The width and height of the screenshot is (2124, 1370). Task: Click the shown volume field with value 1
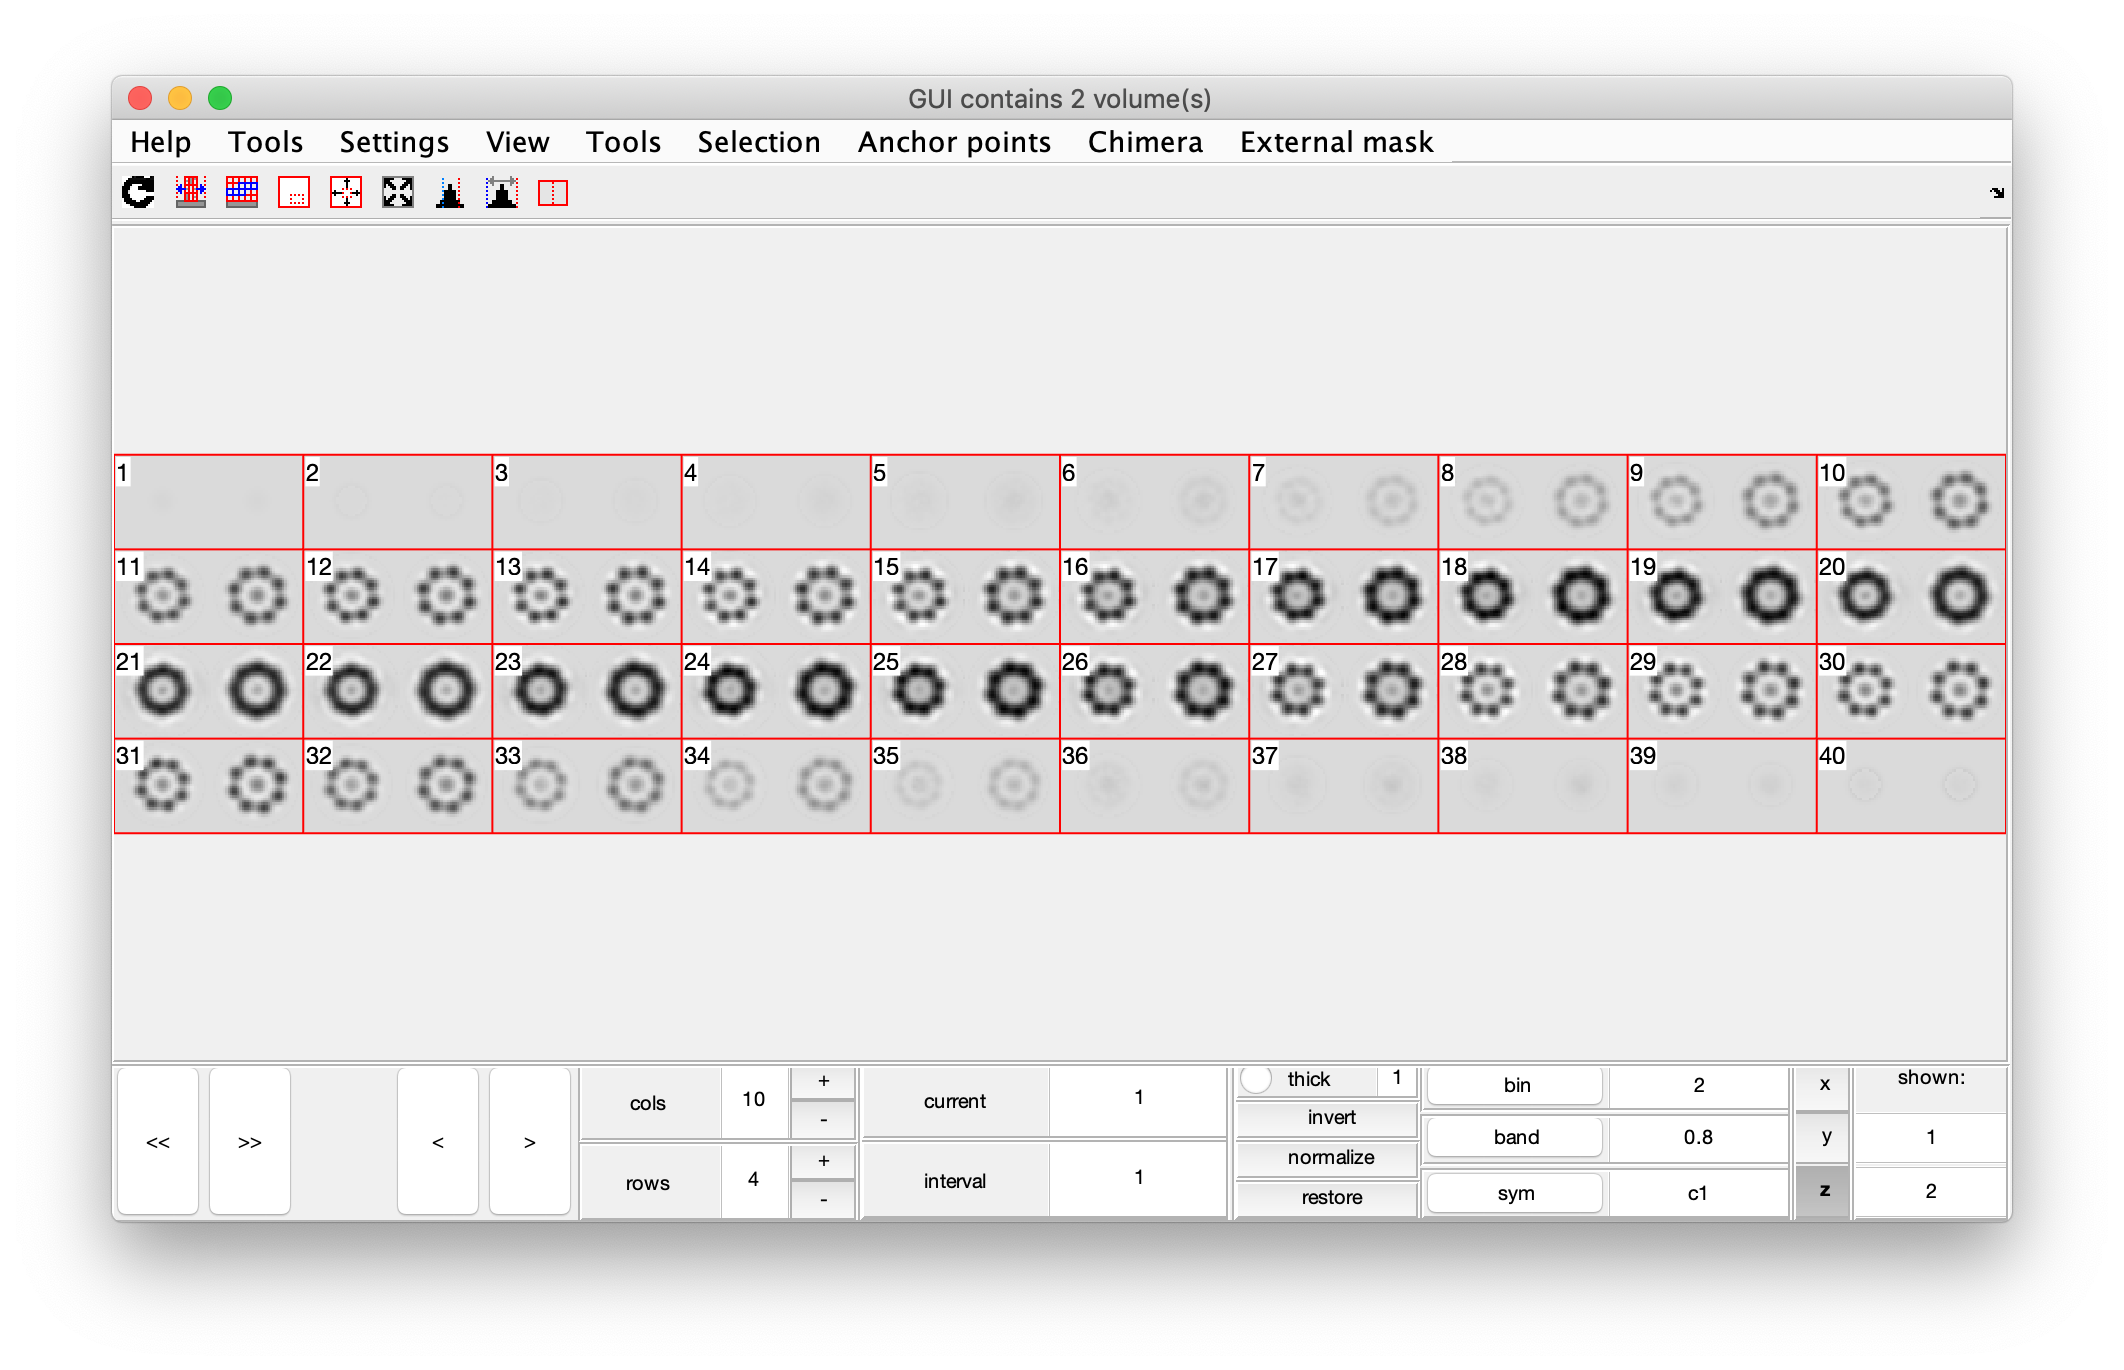pos(1930,1137)
